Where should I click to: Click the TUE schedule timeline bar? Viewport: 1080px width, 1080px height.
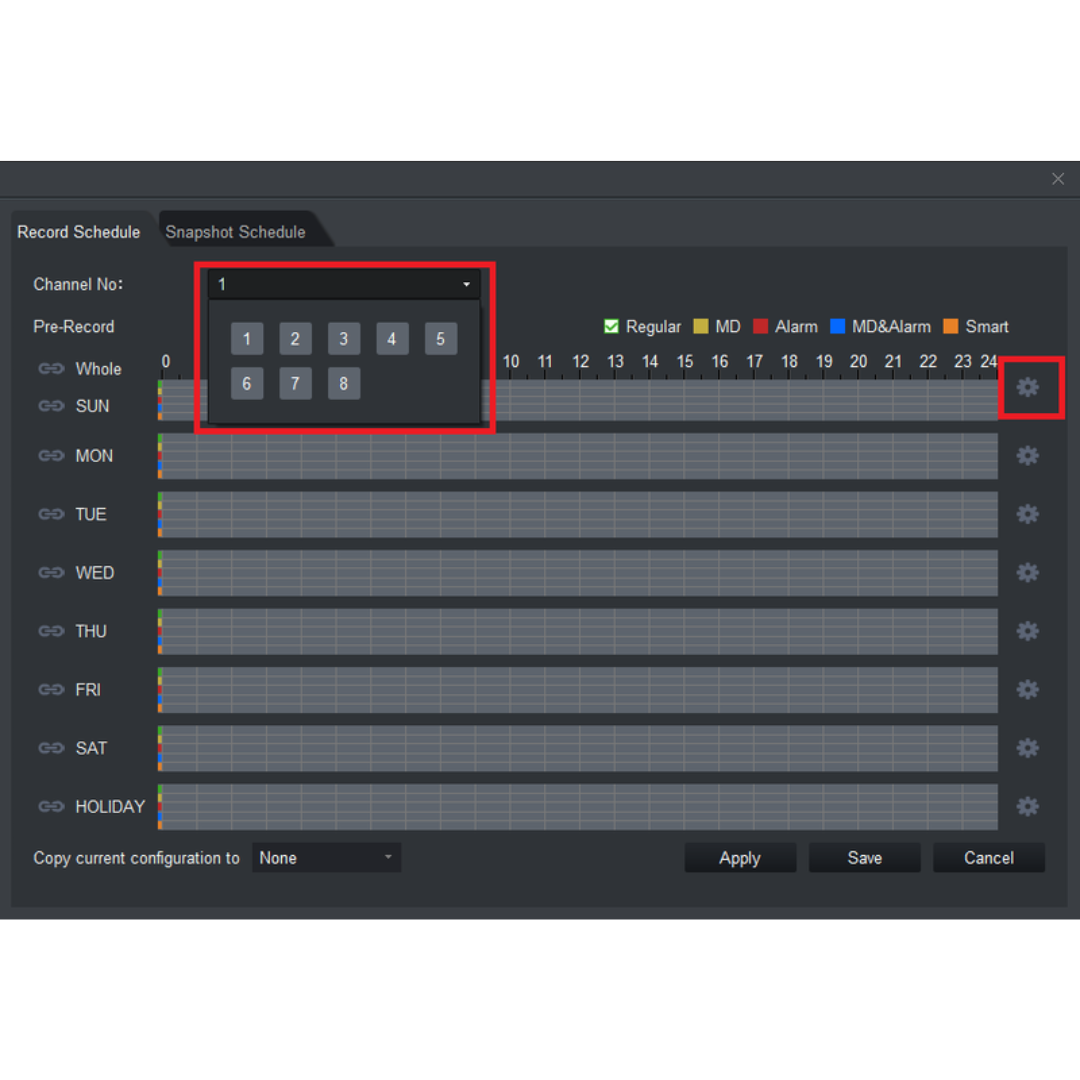(x=578, y=515)
